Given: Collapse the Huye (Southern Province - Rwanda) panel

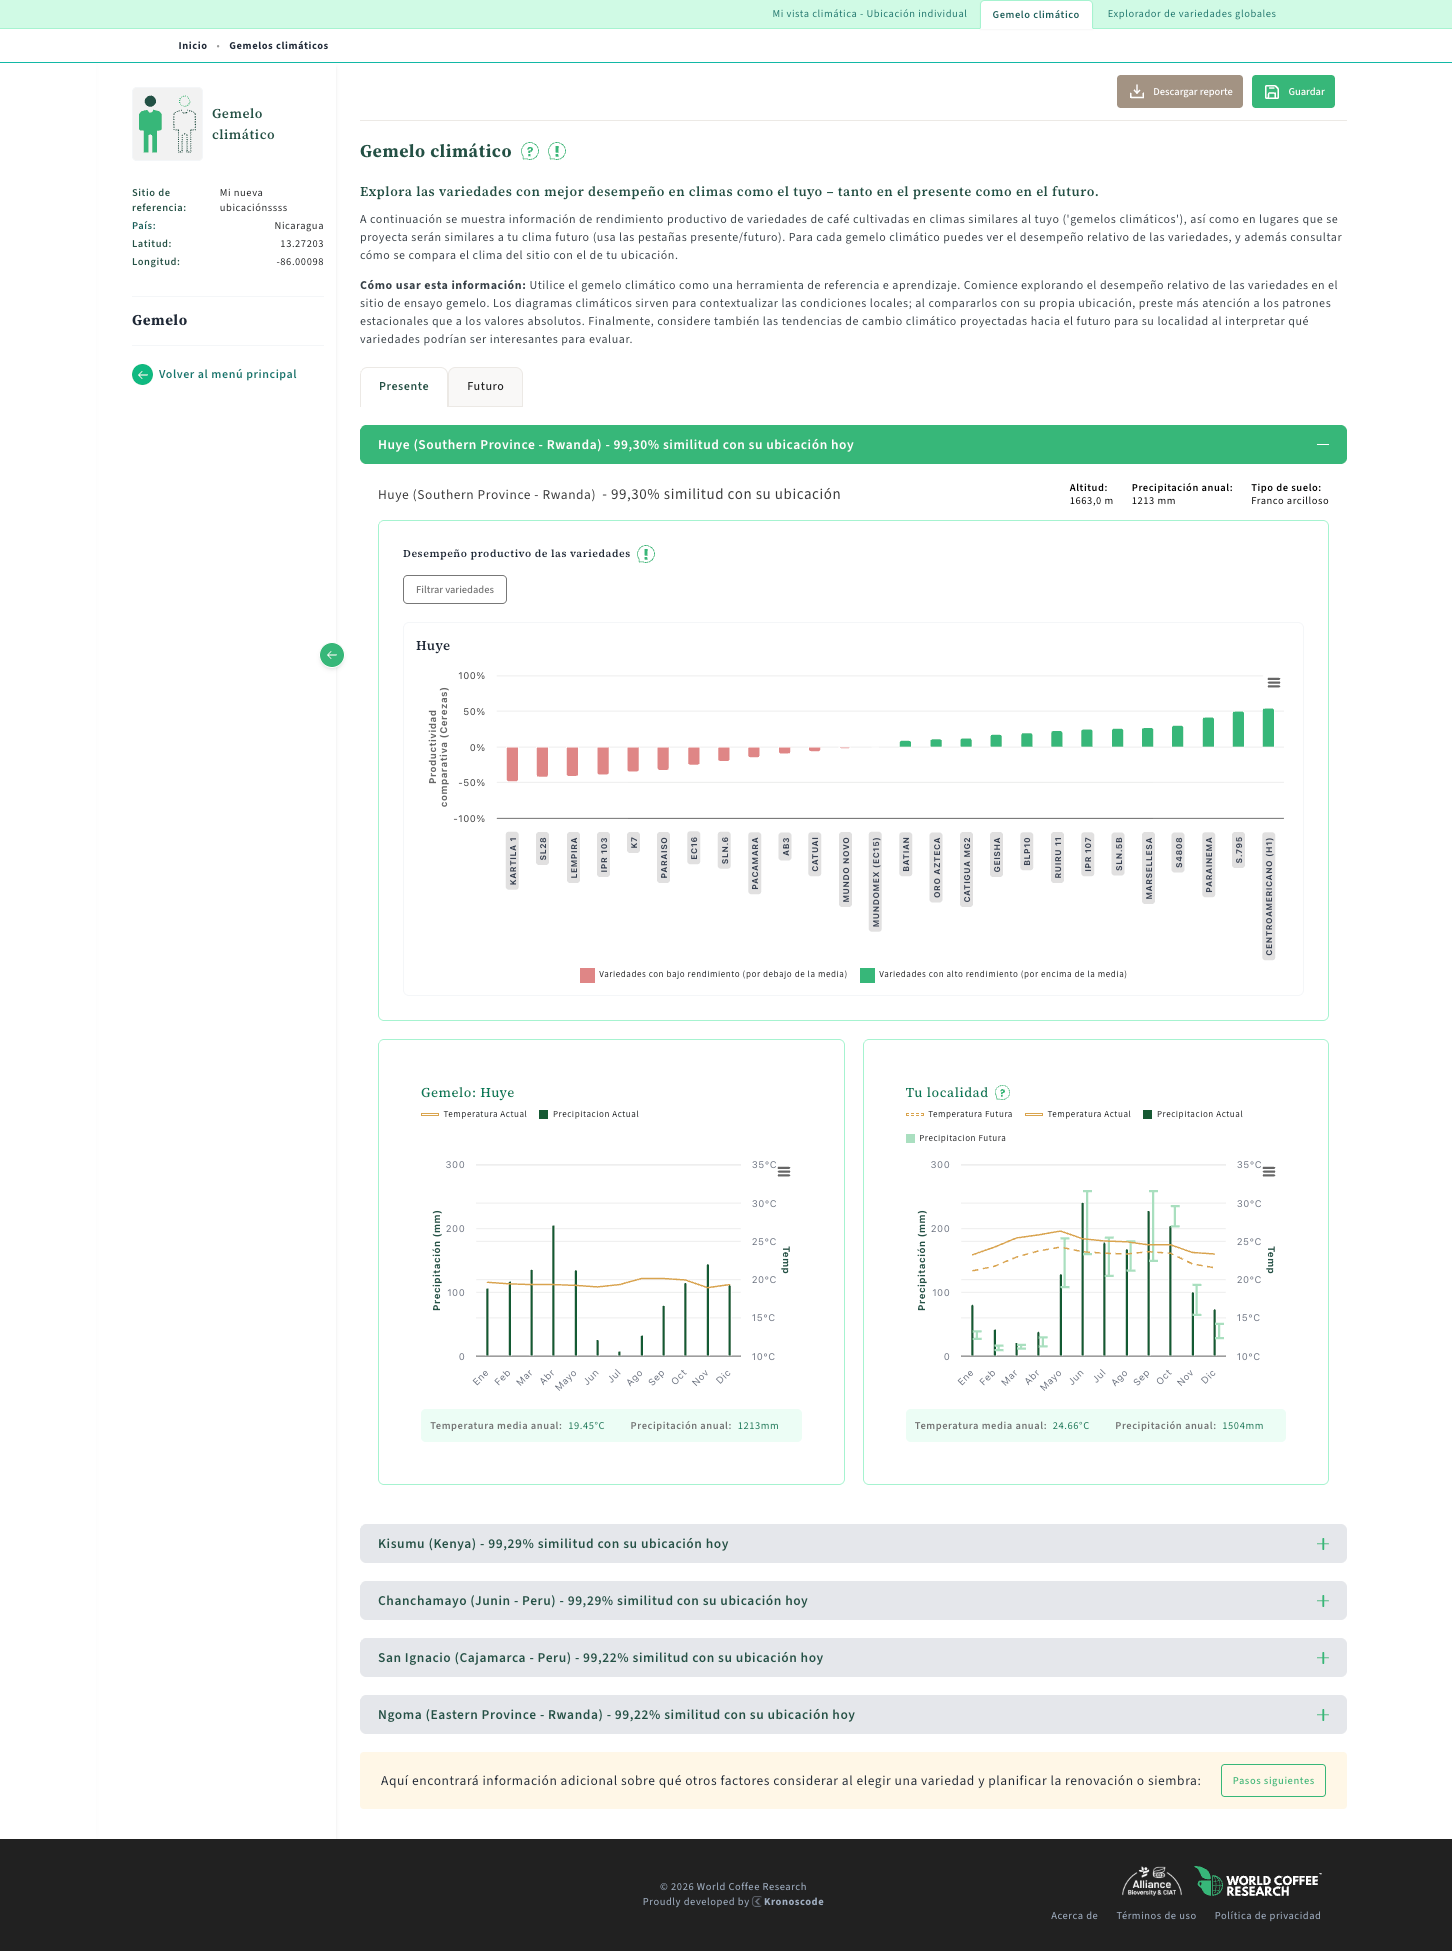Looking at the screenshot, I should (1322, 445).
